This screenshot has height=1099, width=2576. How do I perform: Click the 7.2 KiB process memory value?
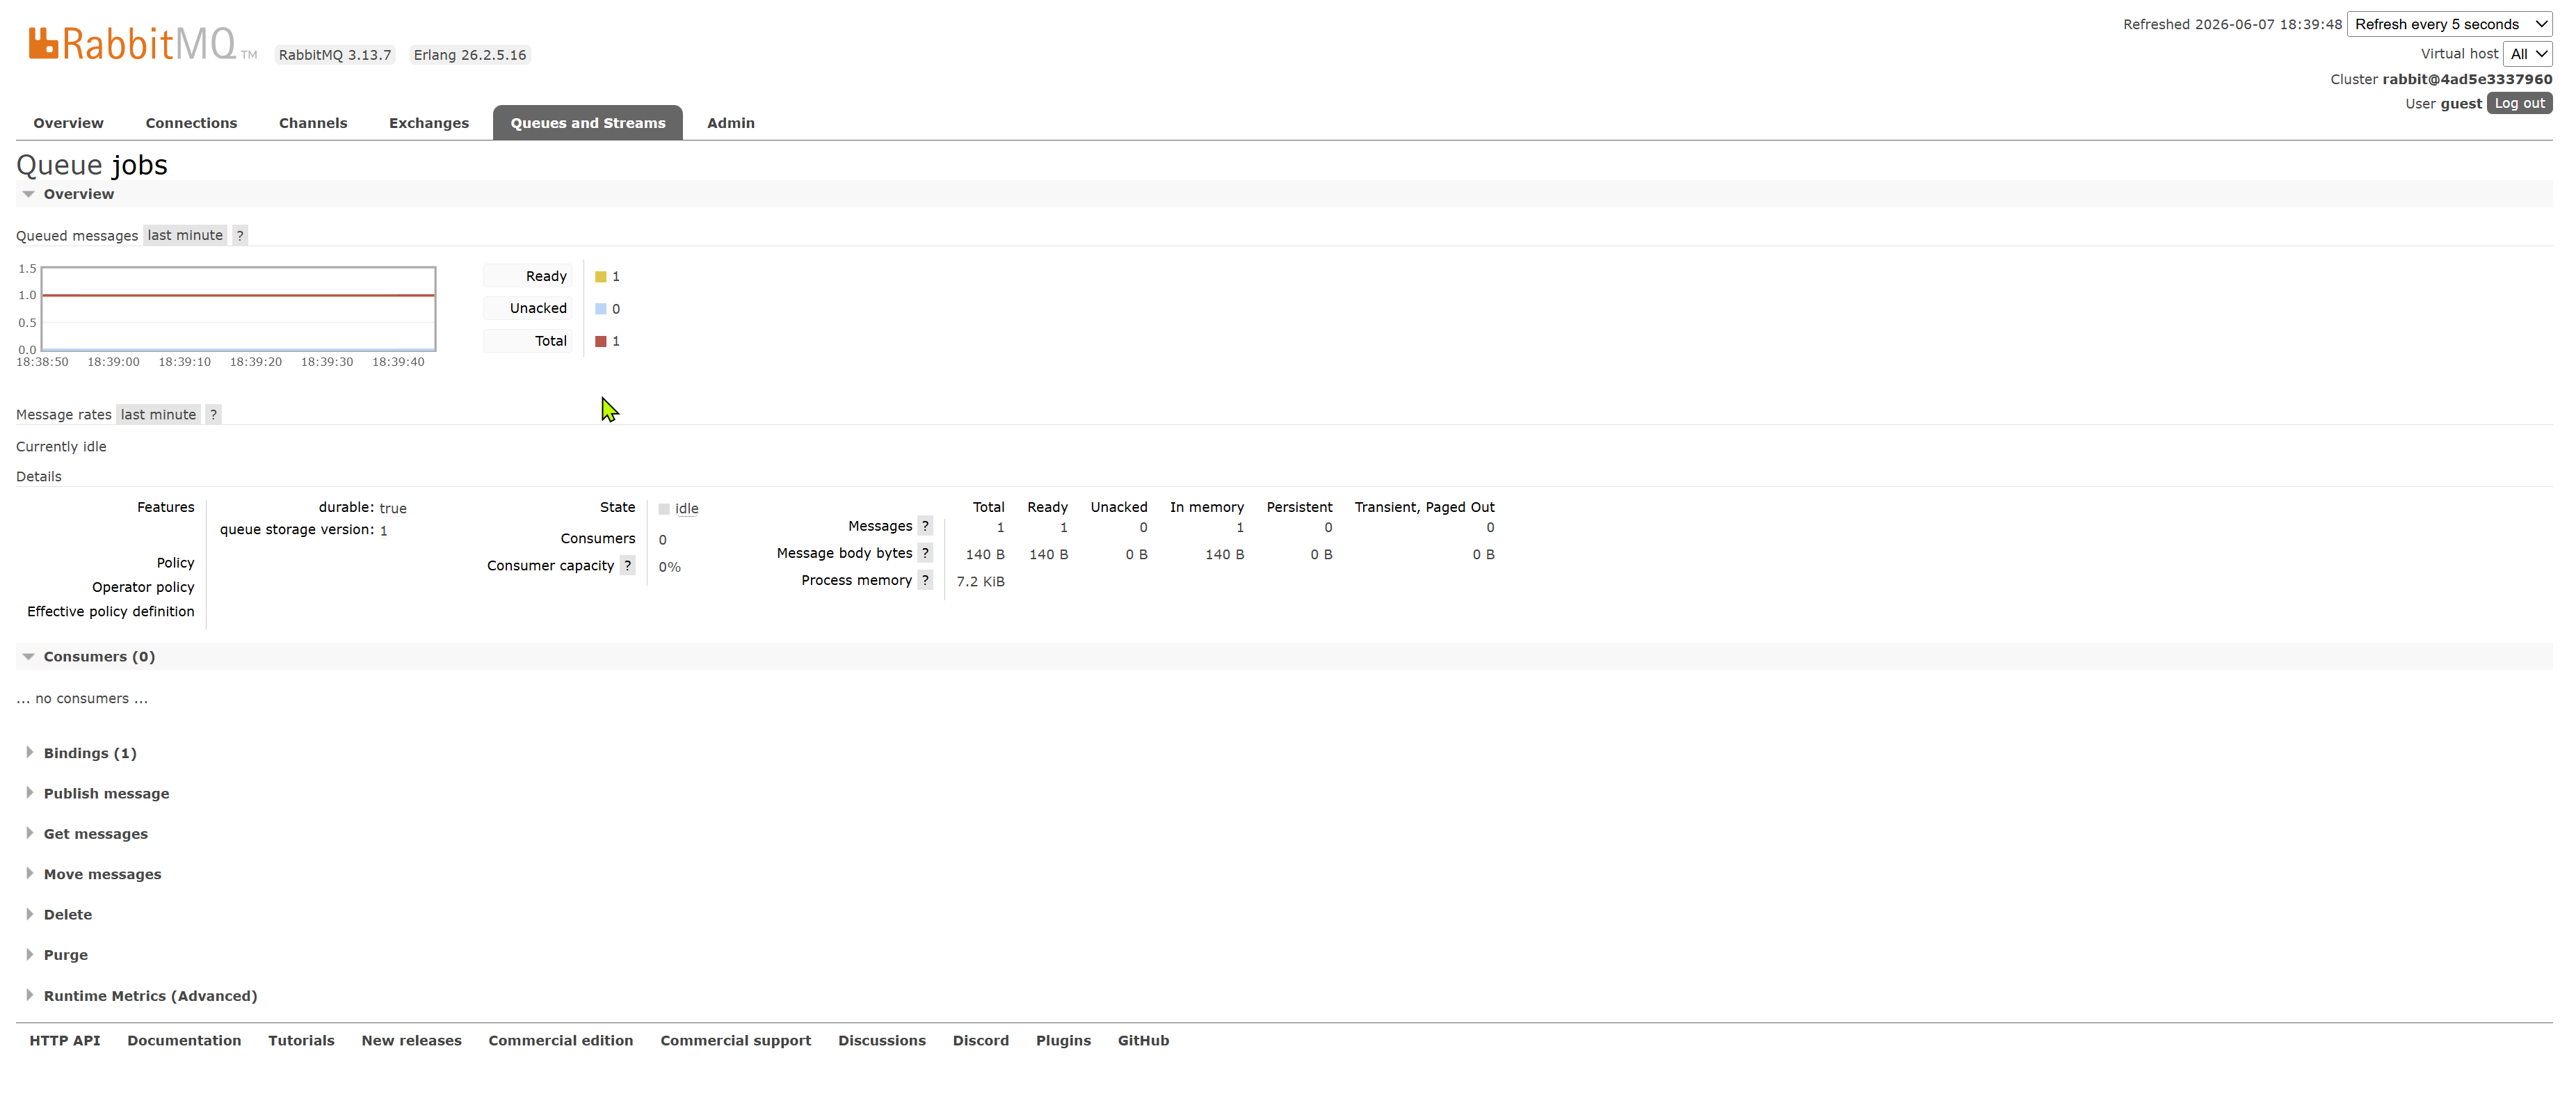(x=980, y=581)
